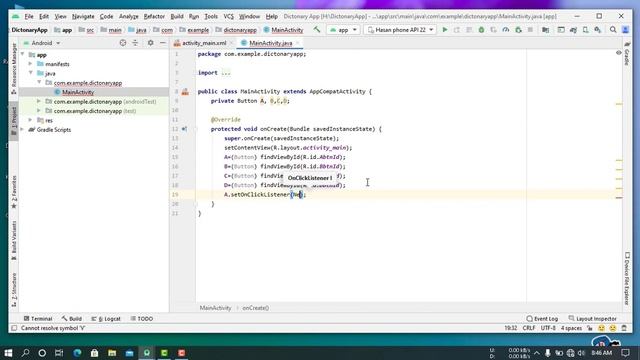The height and width of the screenshot is (360, 640).
Task: Run the app with the green play icon
Action: (445, 30)
